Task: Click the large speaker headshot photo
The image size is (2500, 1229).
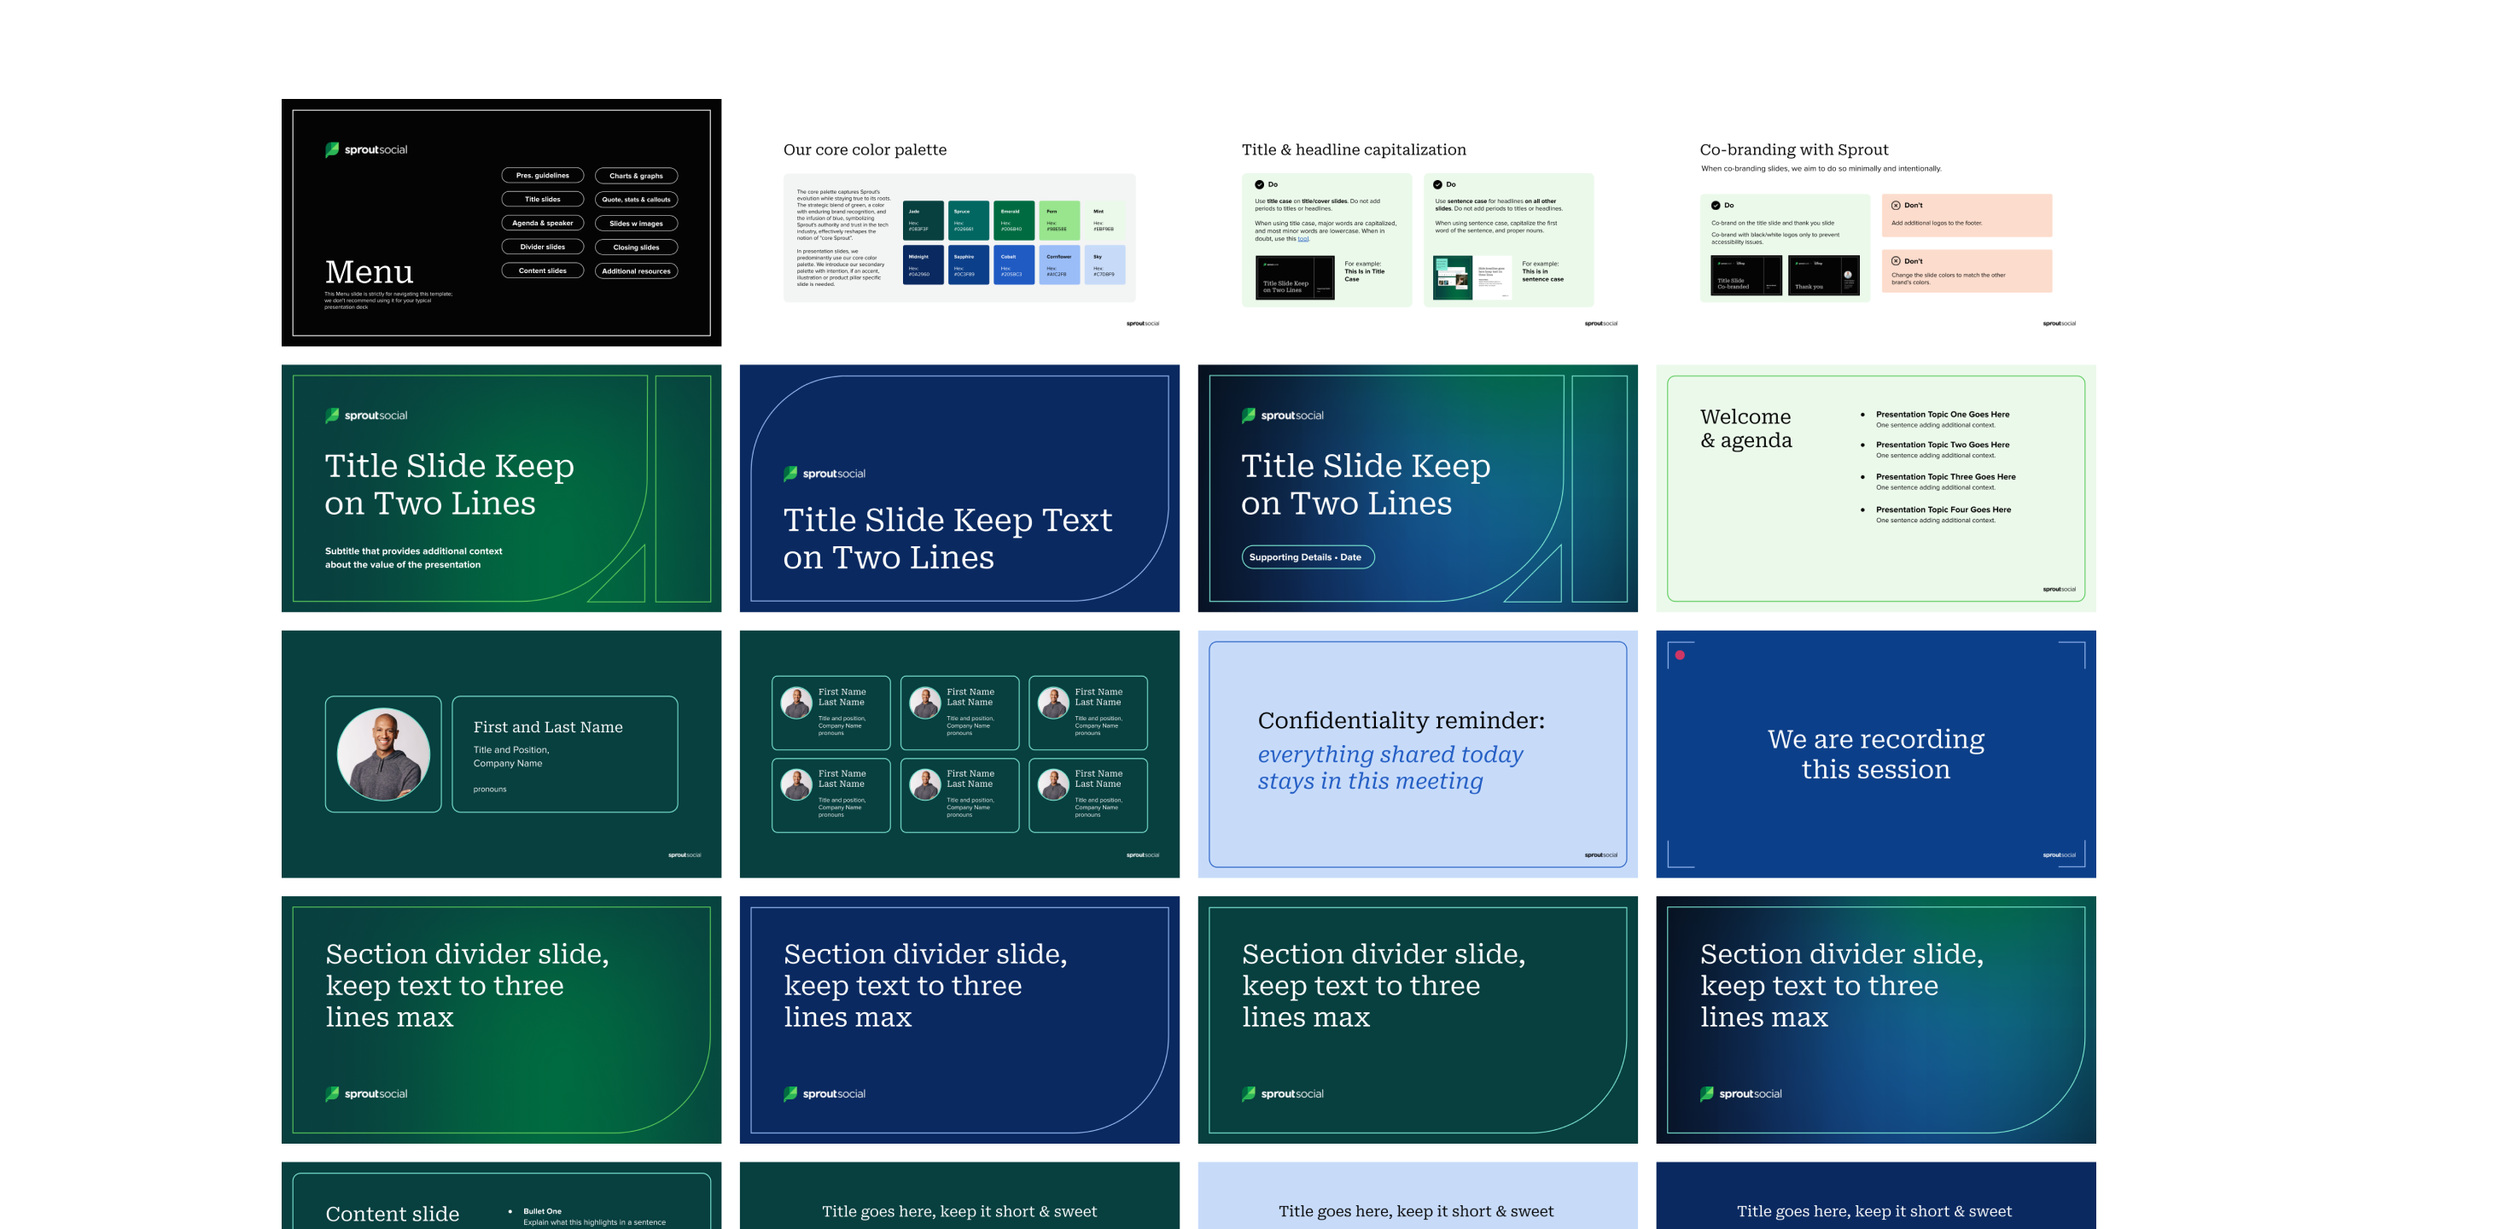Action: [383, 754]
